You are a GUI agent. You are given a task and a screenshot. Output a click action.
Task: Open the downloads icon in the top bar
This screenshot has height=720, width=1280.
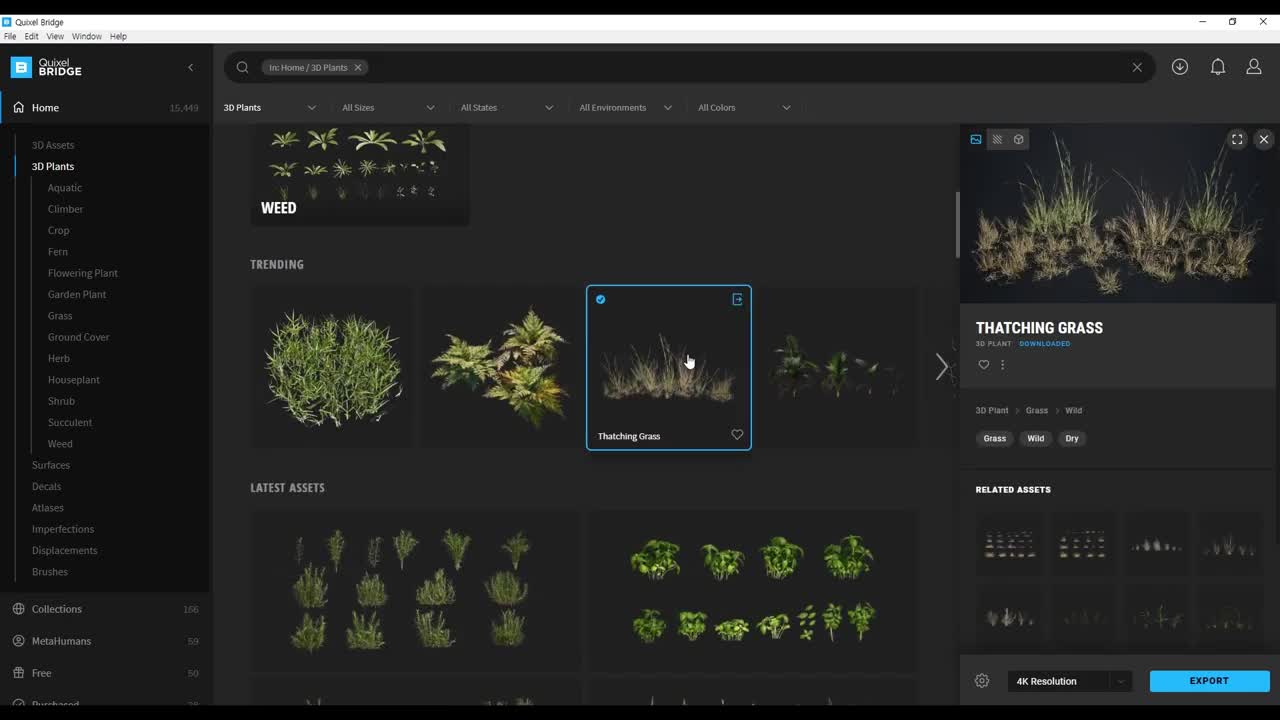(x=1180, y=66)
